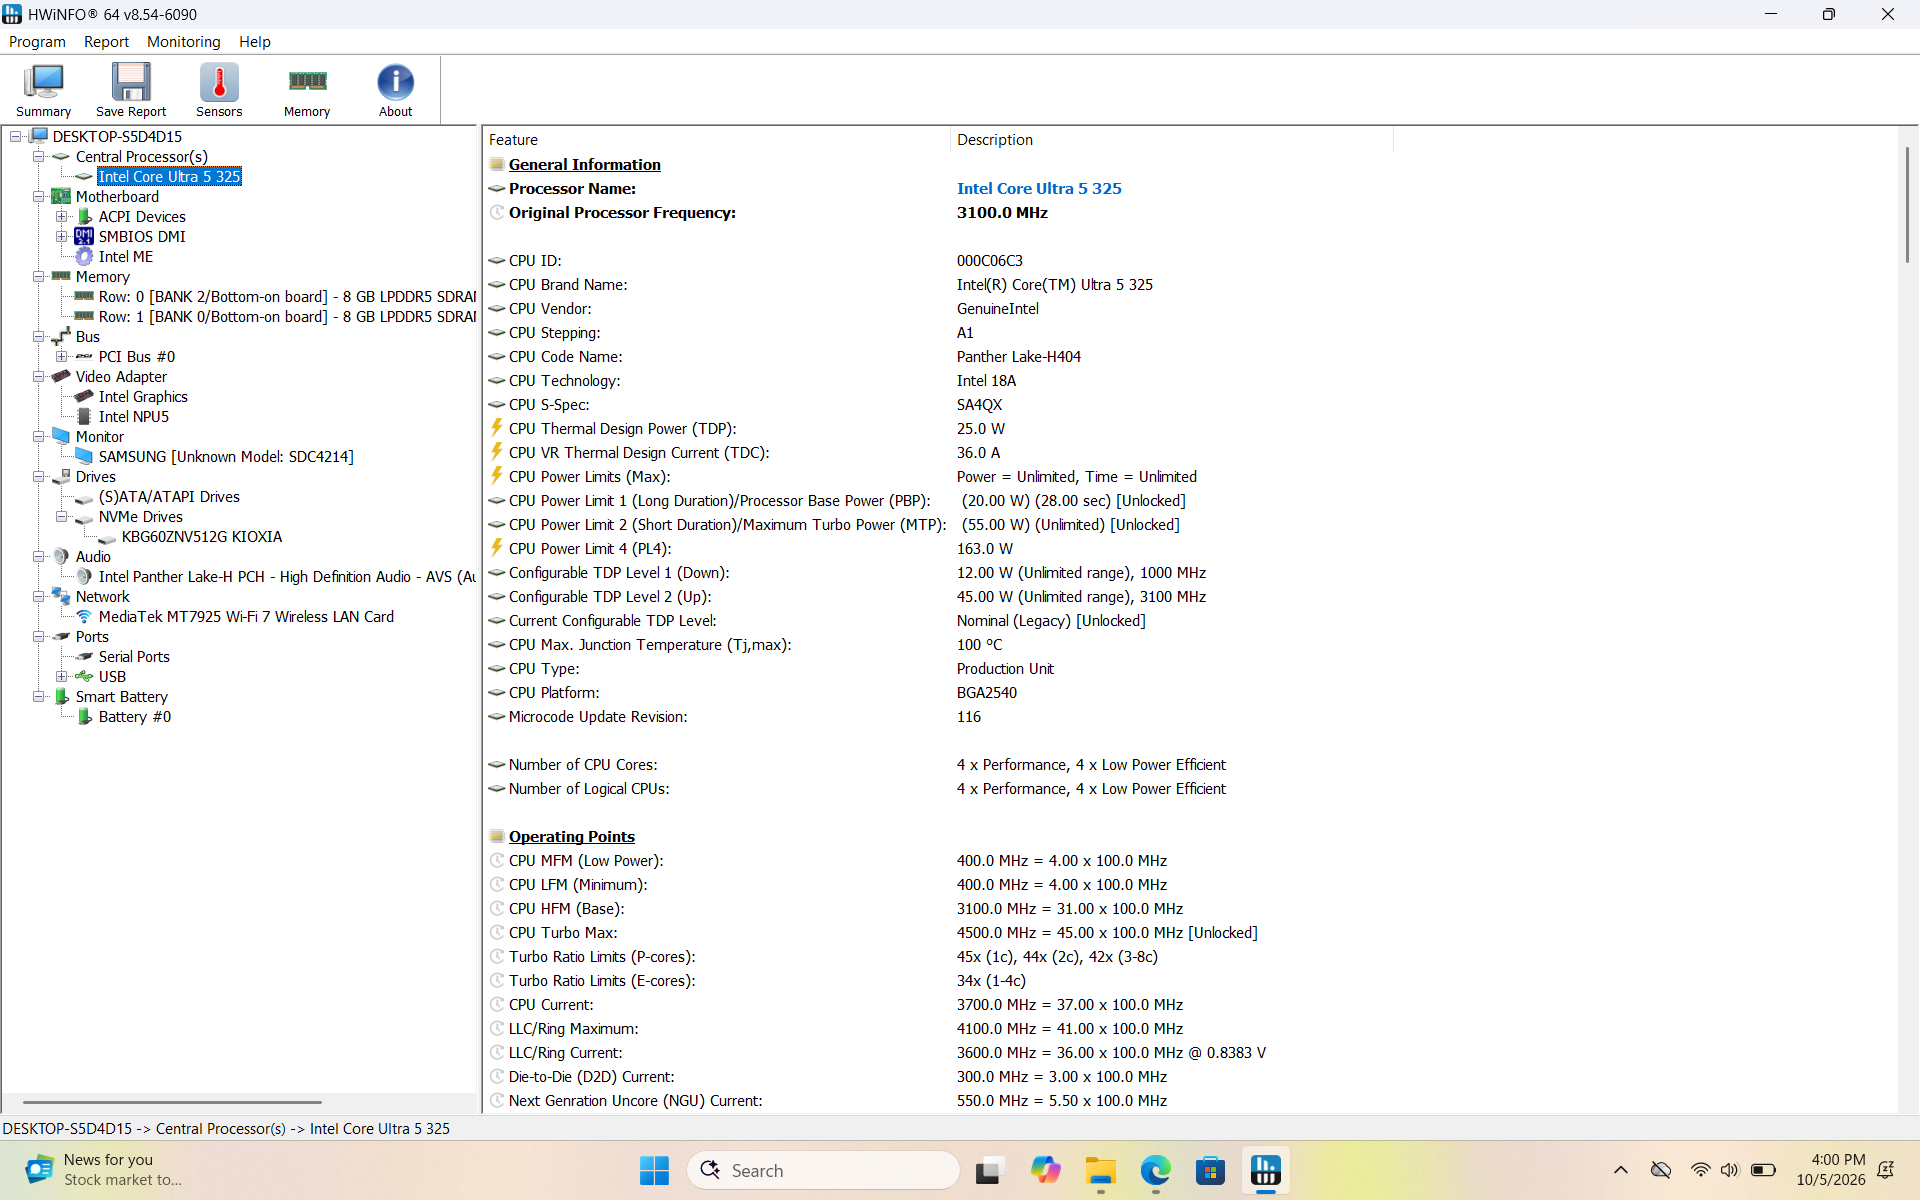The height and width of the screenshot is (1200, 1920).
Task: Select ACPI Devices in tree
Action: tap(142, 217)
